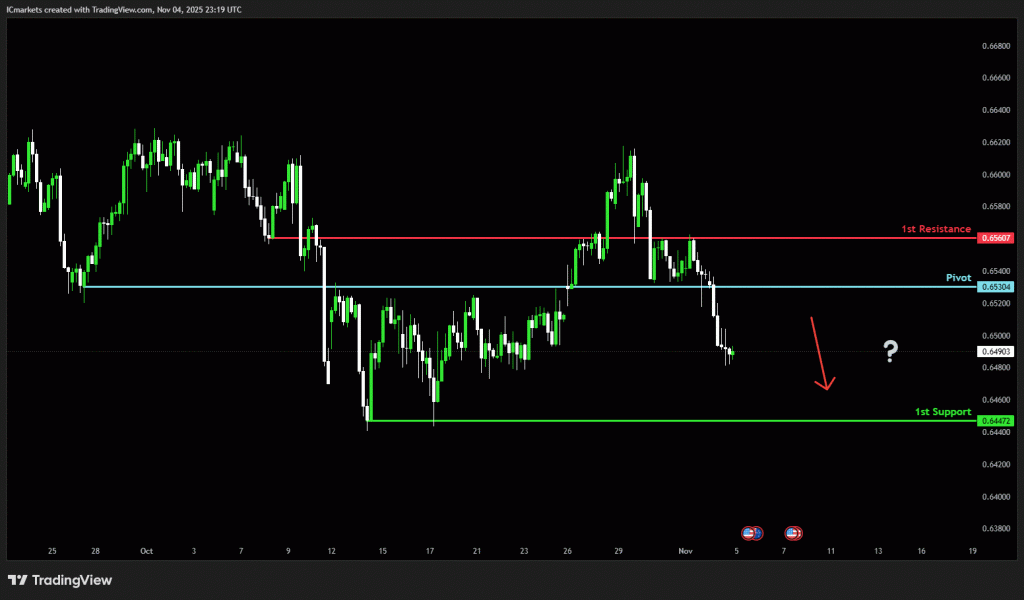The image size is (1024, 600).
Task: Click date 25 on the time axis
Action: pyautogui.click(x=51, y=551)
